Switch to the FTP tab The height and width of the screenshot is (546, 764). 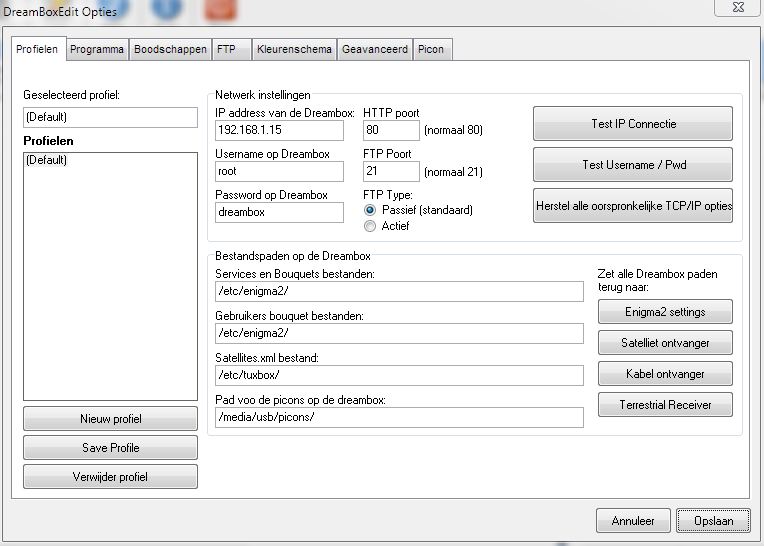[x=231, y=50]
